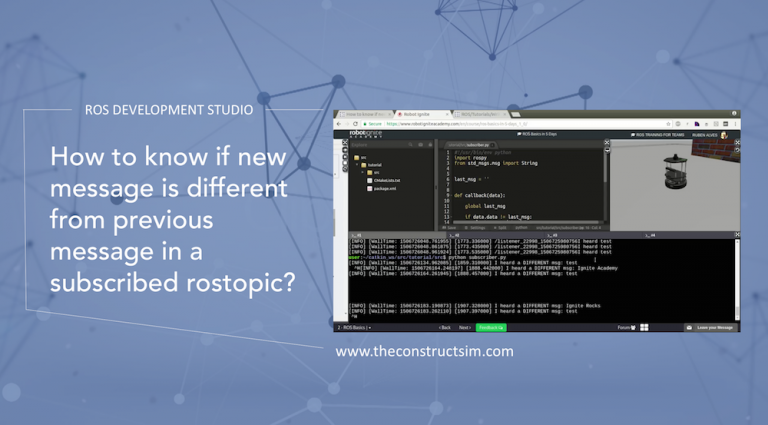The height and width of the screenshot is (425, 768).
Task: Open package.xml in the file tree
Action: pos(382,189)
